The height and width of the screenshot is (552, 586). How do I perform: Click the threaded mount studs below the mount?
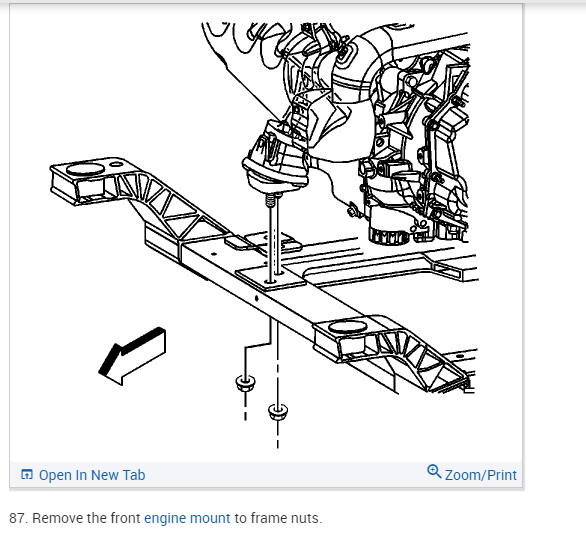coord(274,238)
